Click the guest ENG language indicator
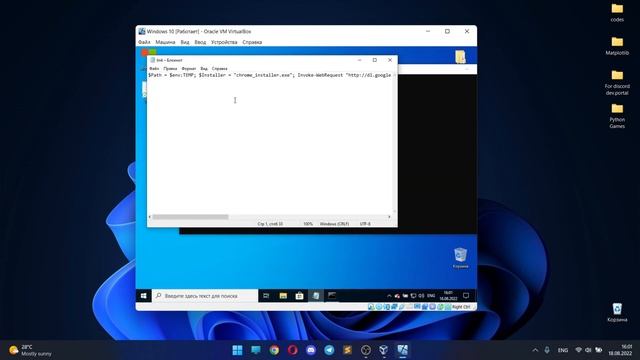The image size is (640, 360). (x=431, y=296)
